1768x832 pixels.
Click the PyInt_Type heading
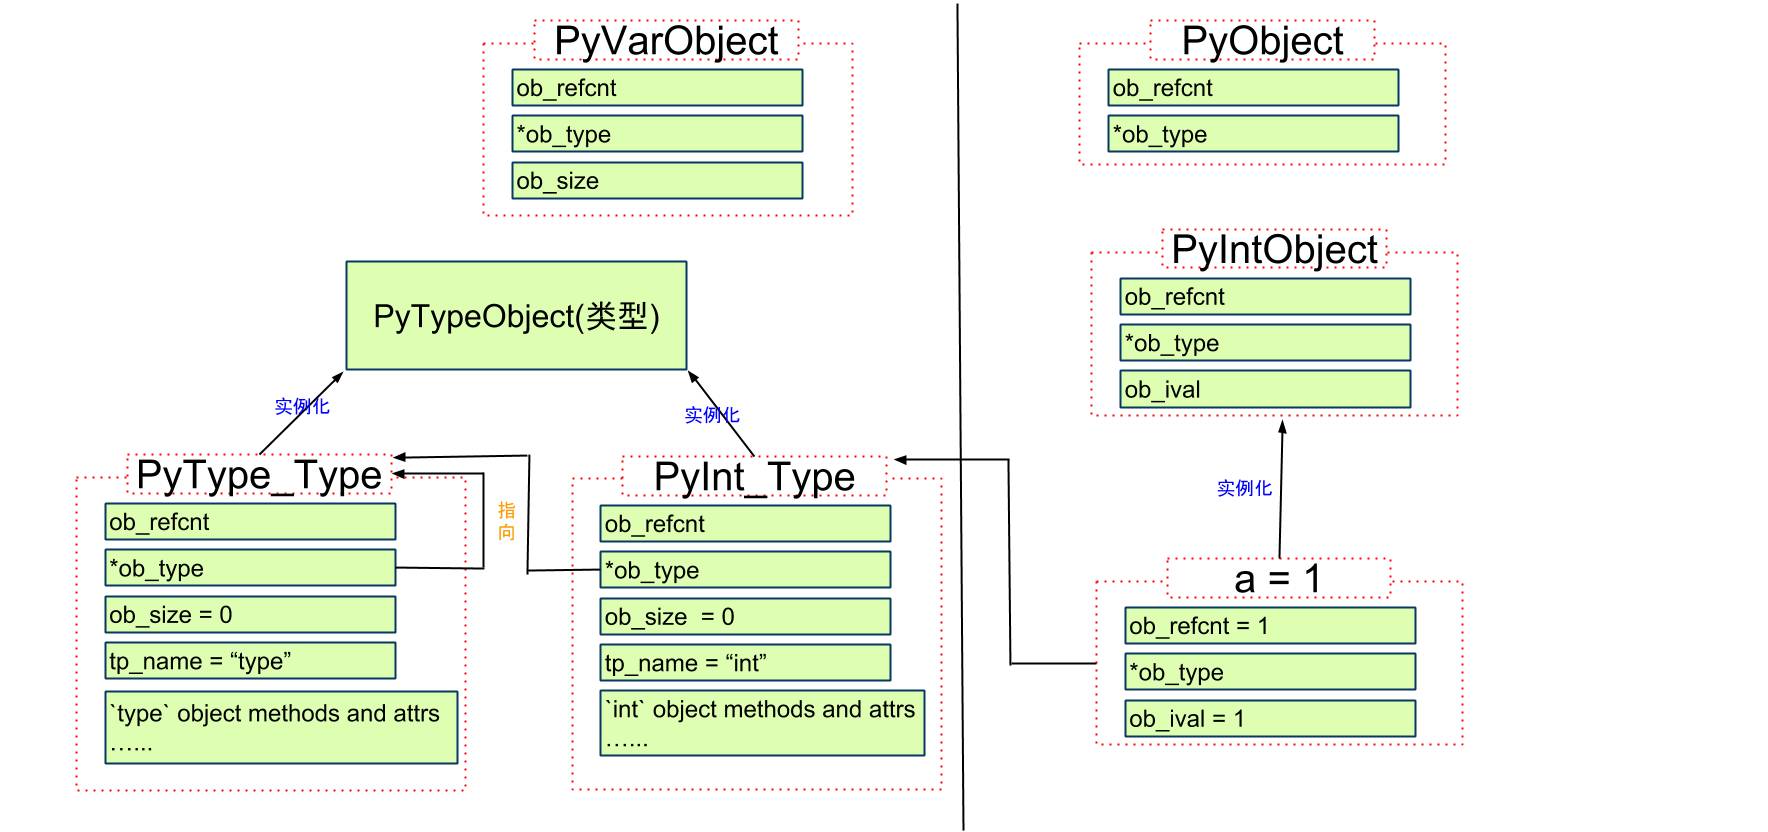tap(754, 477)
